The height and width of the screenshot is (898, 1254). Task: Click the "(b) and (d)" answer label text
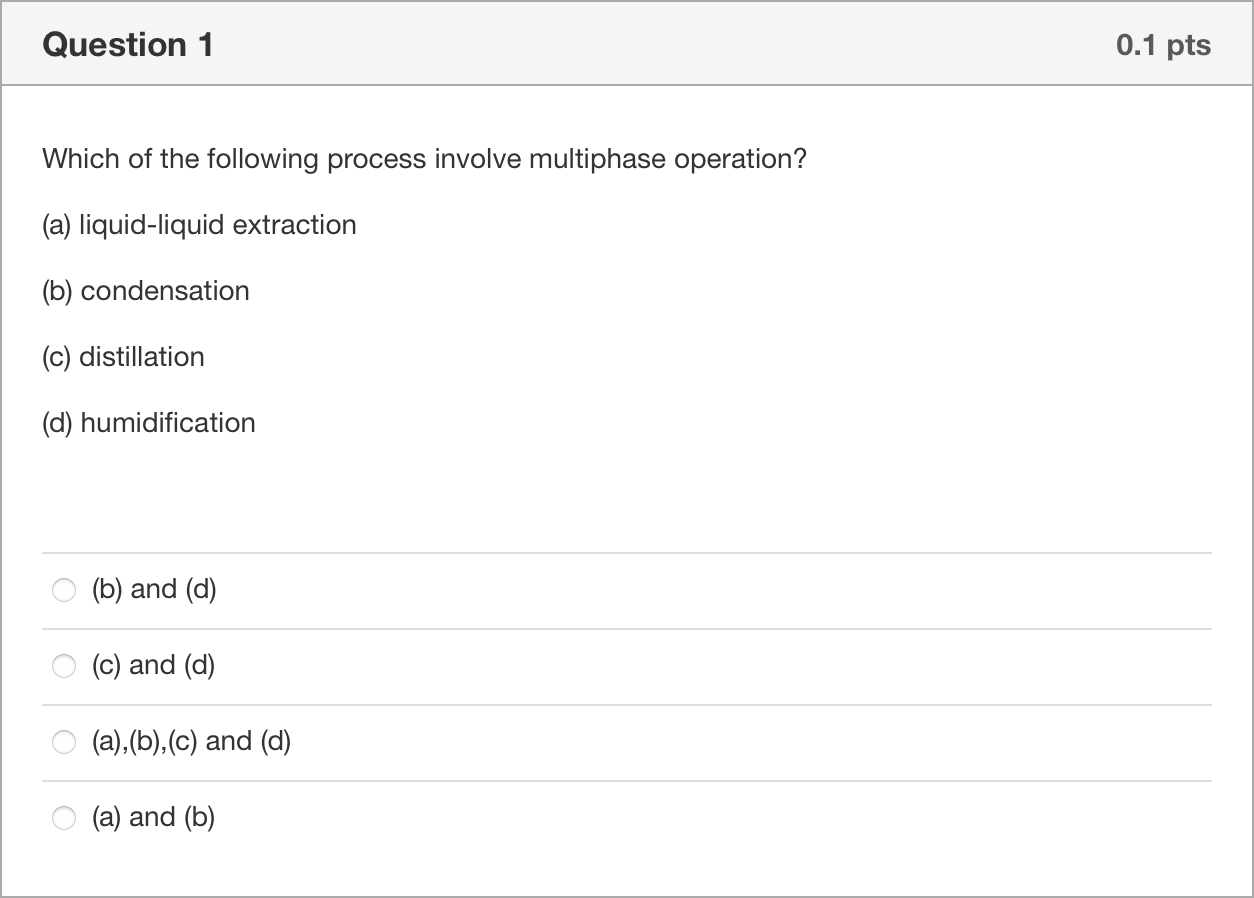tap(154, 590)
